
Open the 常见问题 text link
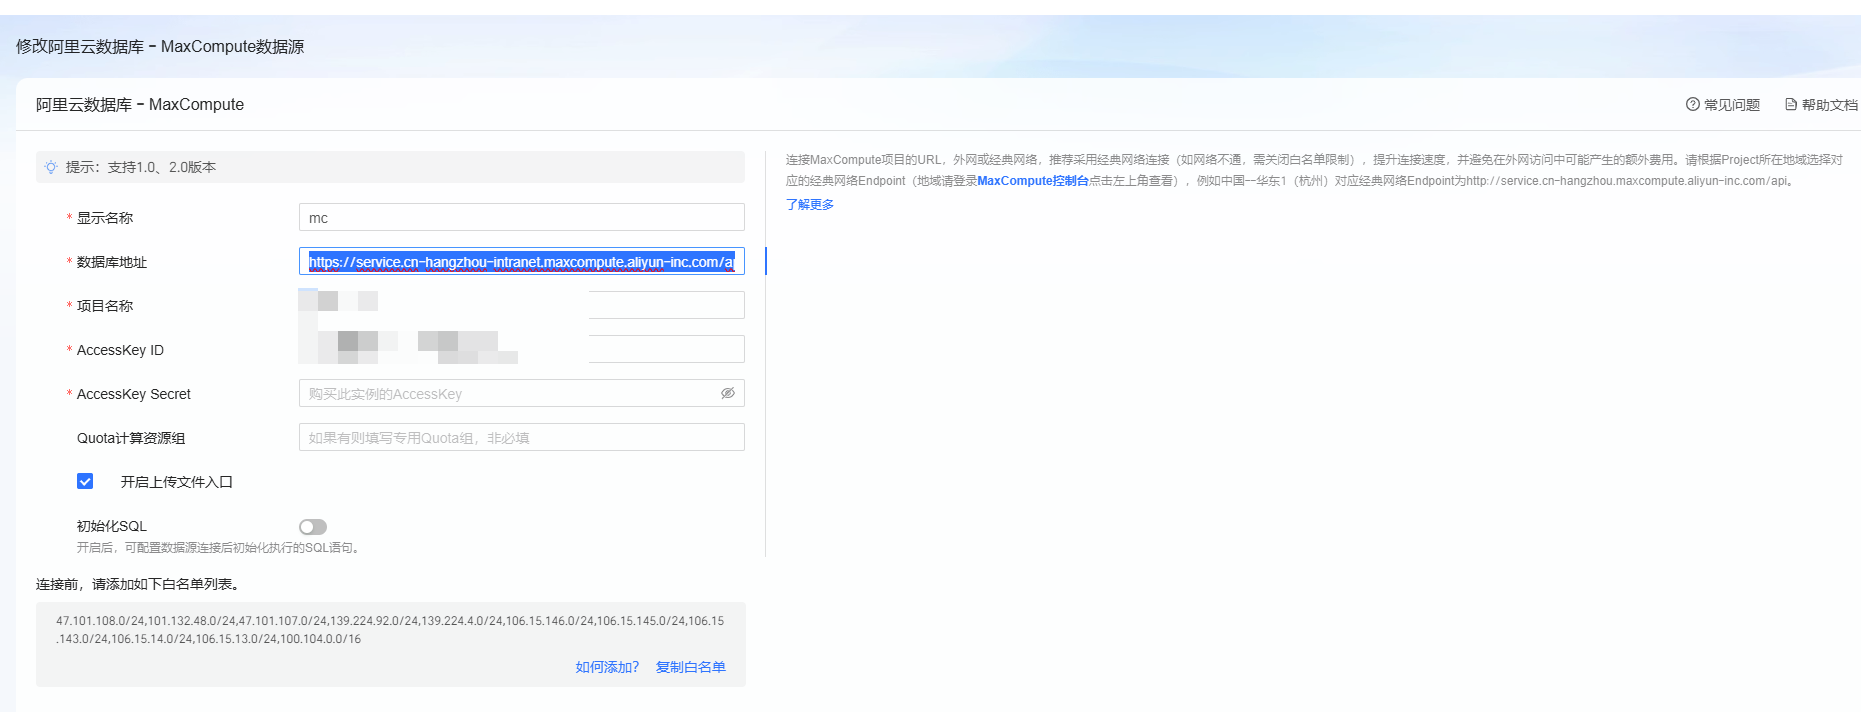1731,105
